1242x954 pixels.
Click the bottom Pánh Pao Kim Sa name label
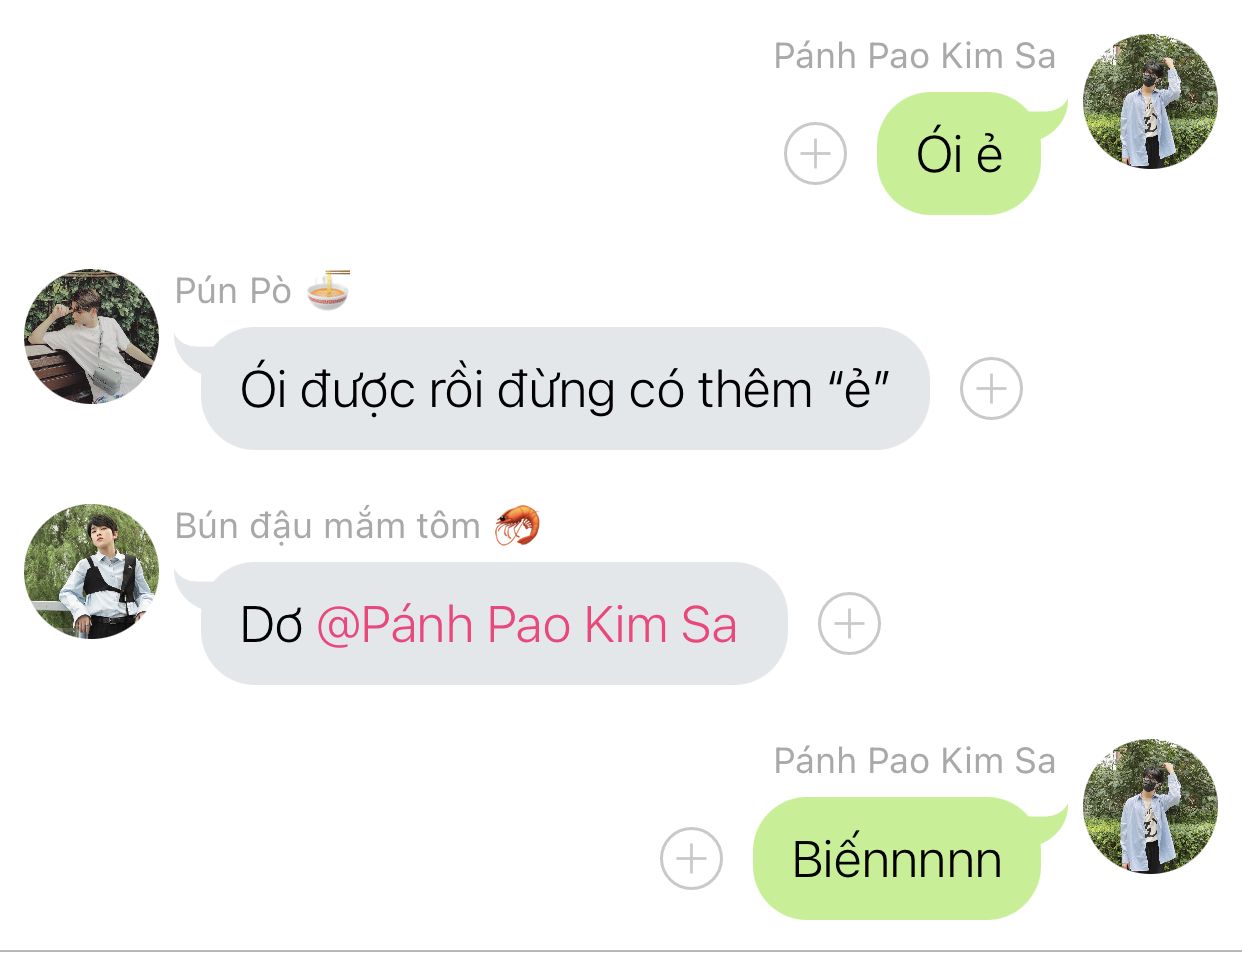(x=915, y=761)
